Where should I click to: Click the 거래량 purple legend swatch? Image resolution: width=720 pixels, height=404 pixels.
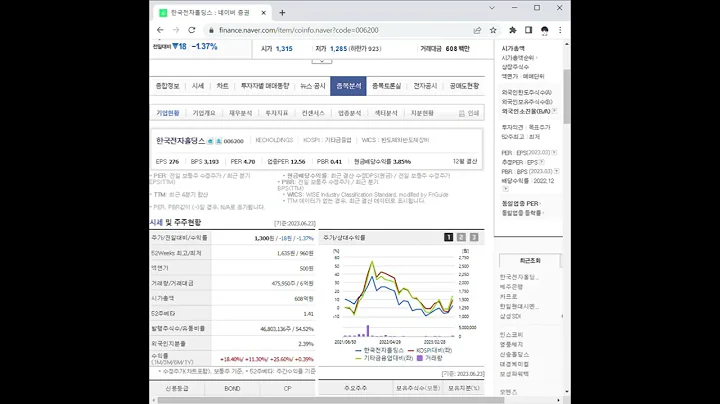coord(420,358)
